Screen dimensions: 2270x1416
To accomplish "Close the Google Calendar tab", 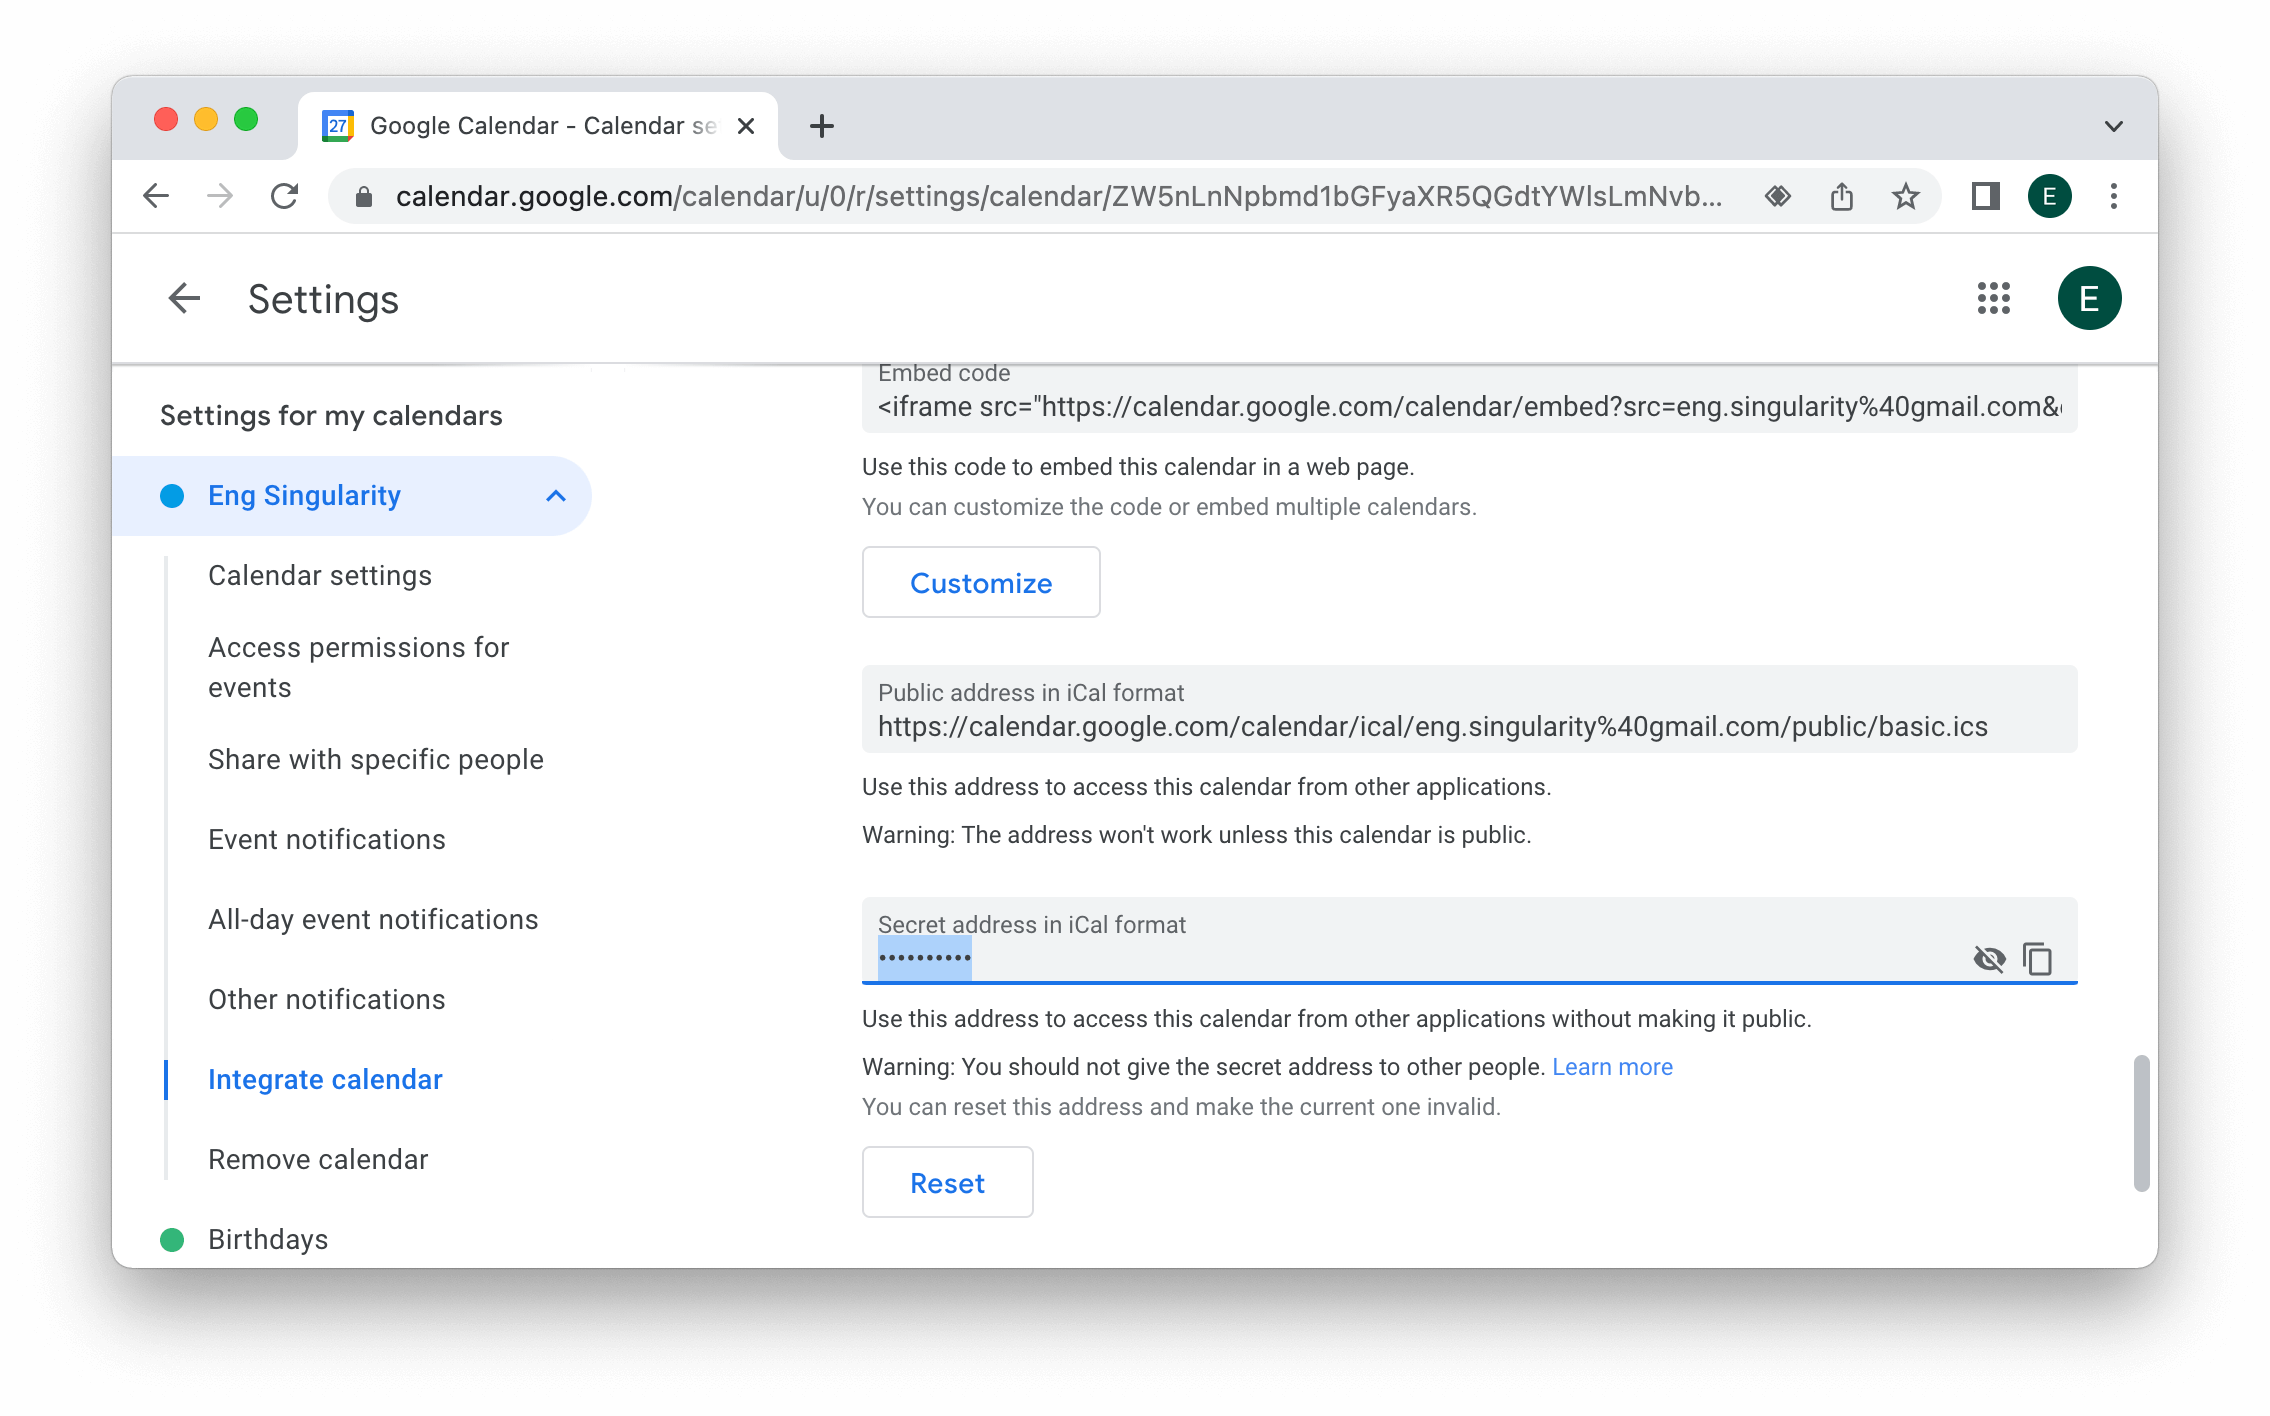I will (x=746, y=126).
